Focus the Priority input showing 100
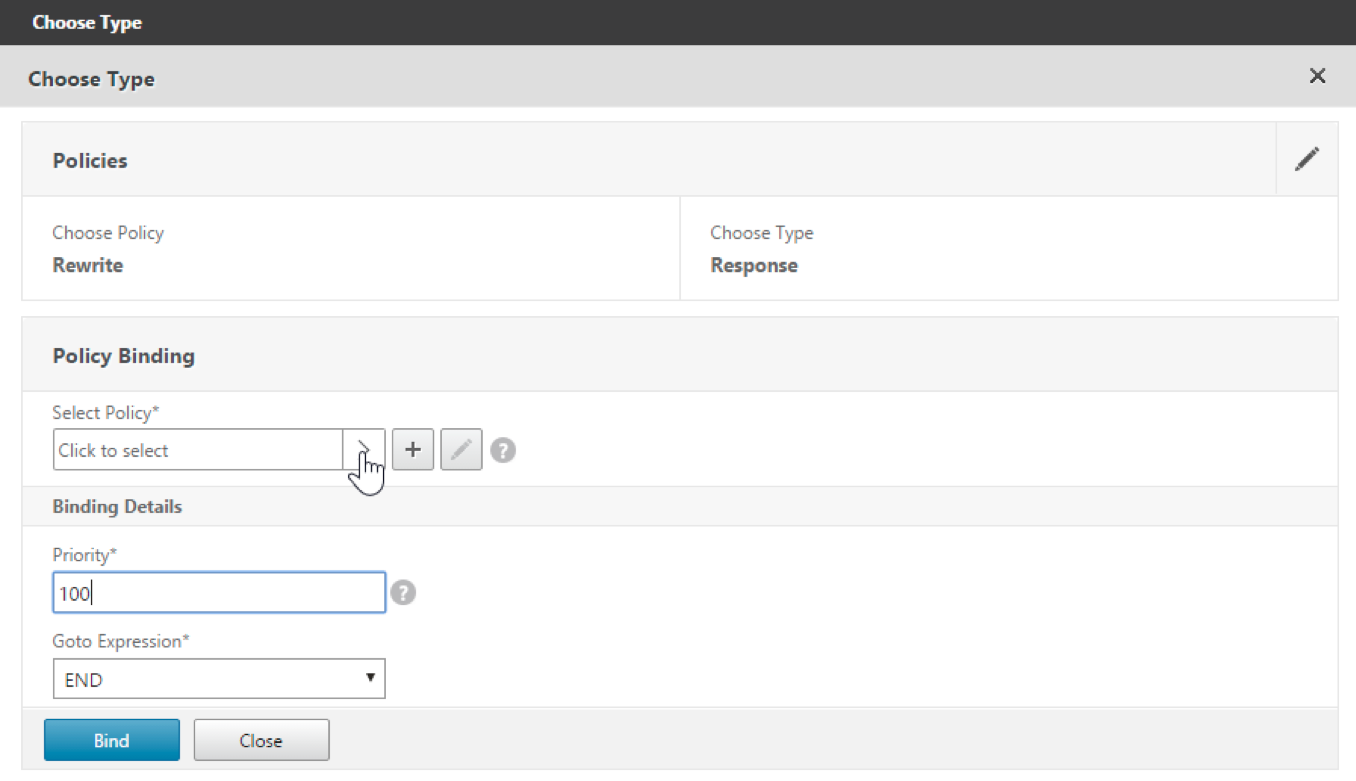 (218, 593)
